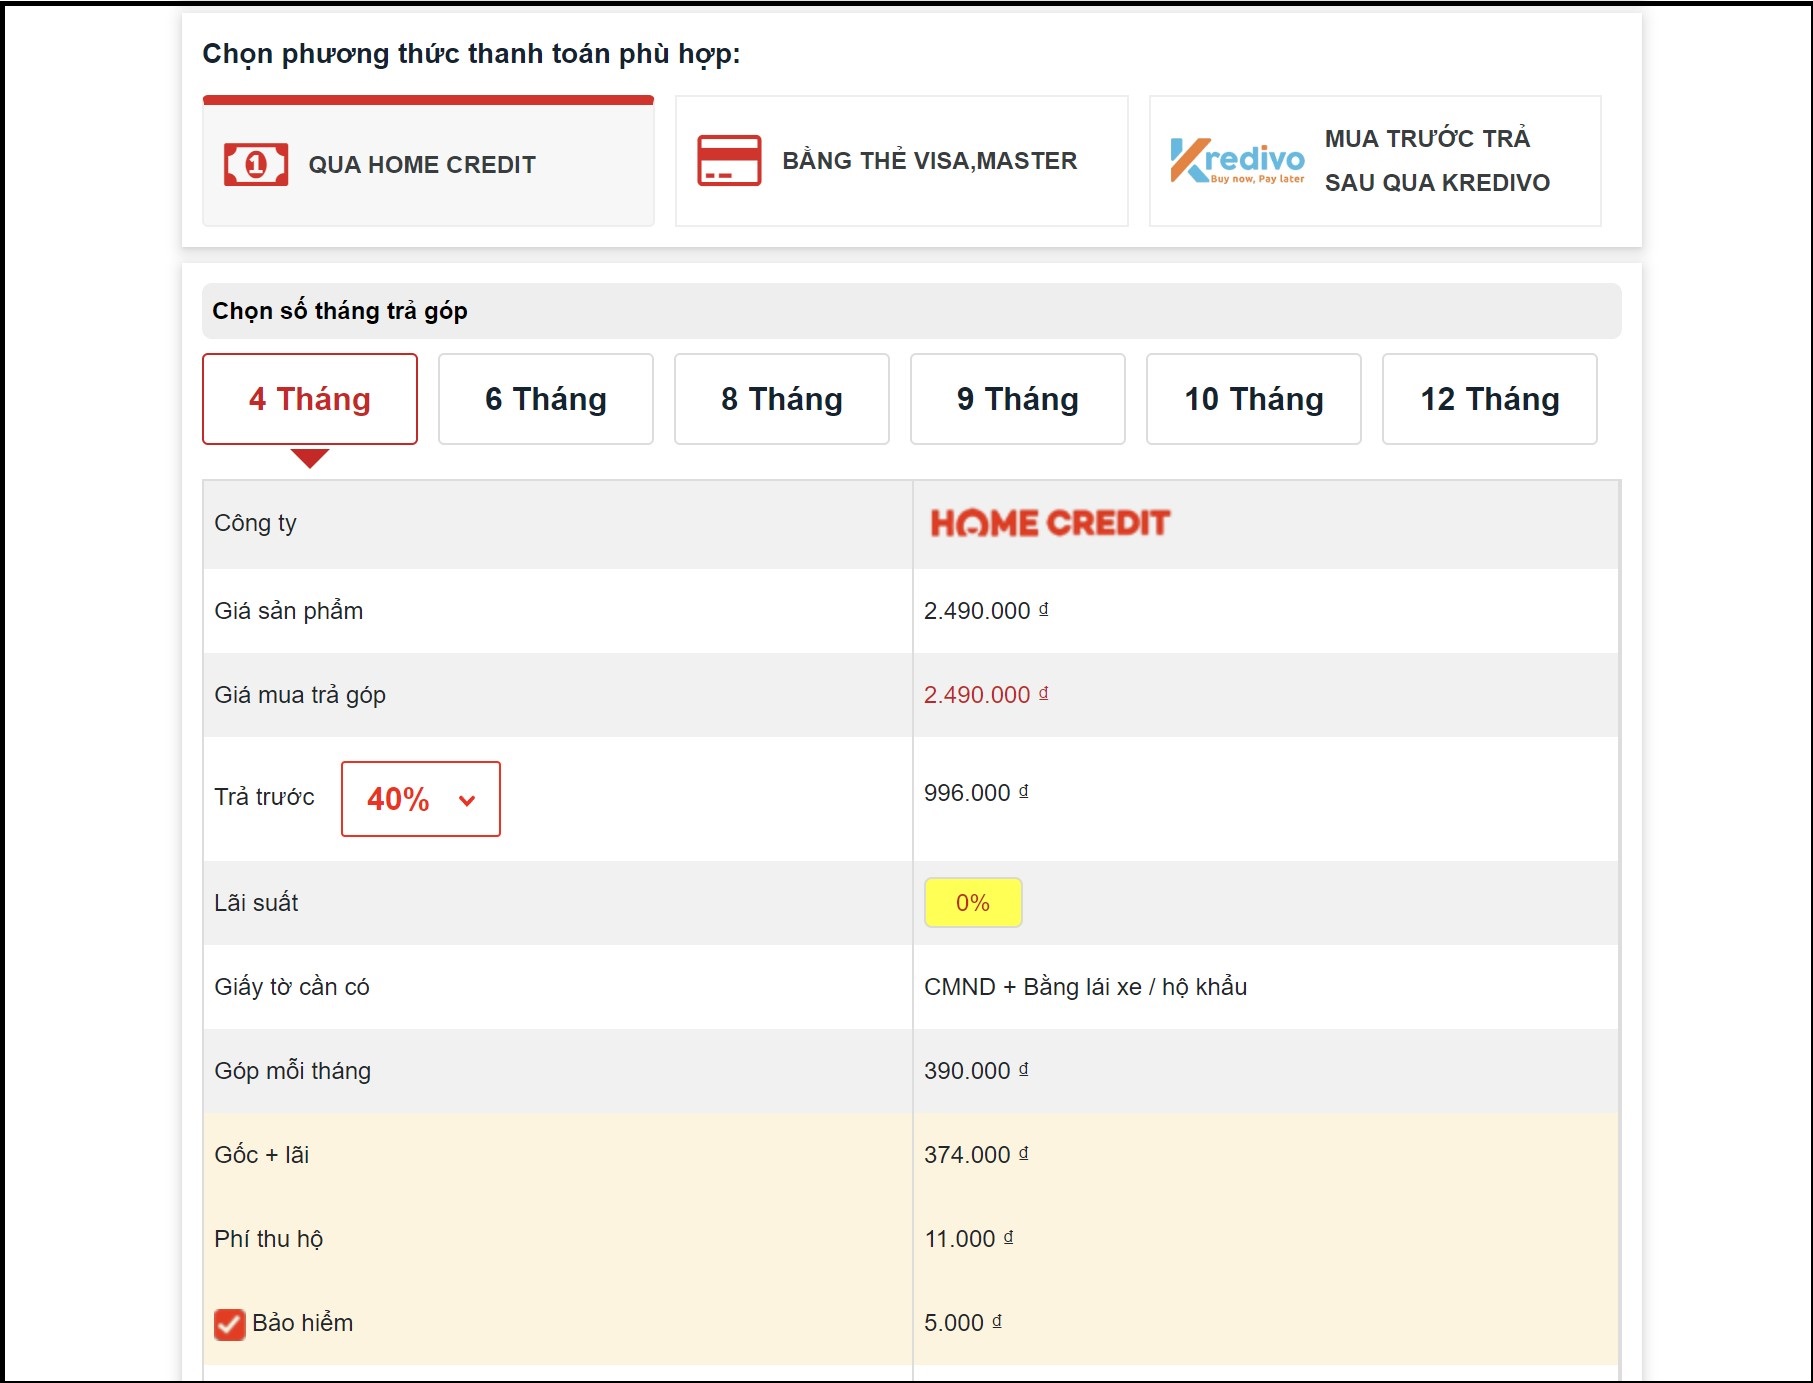Click the Home Credit company logo

(1050, 523)
